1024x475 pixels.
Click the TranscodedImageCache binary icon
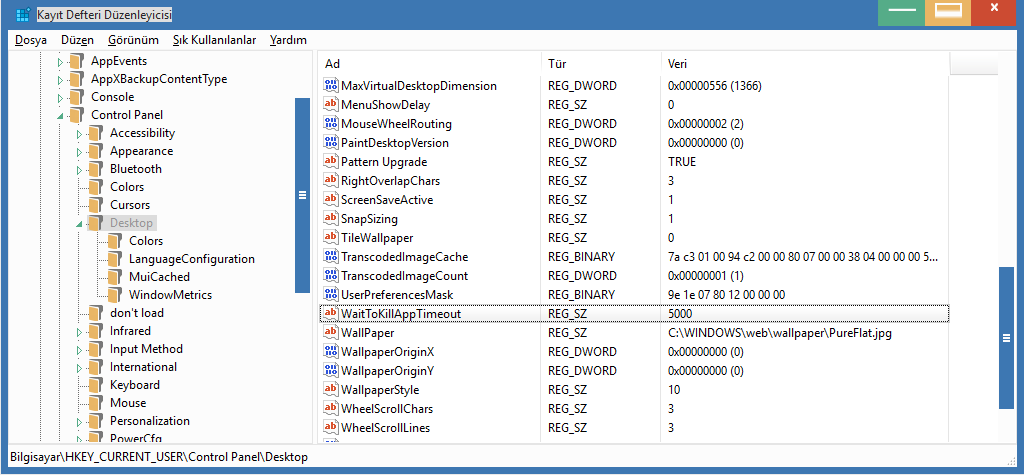(331, 257)
